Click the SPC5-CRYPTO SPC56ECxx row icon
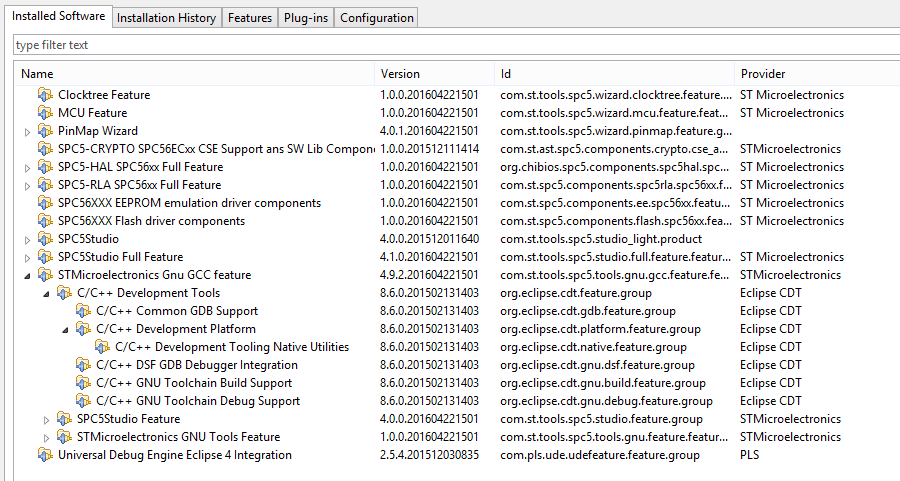The width and height of the screenshot is (900, 481). pos(45,149)
